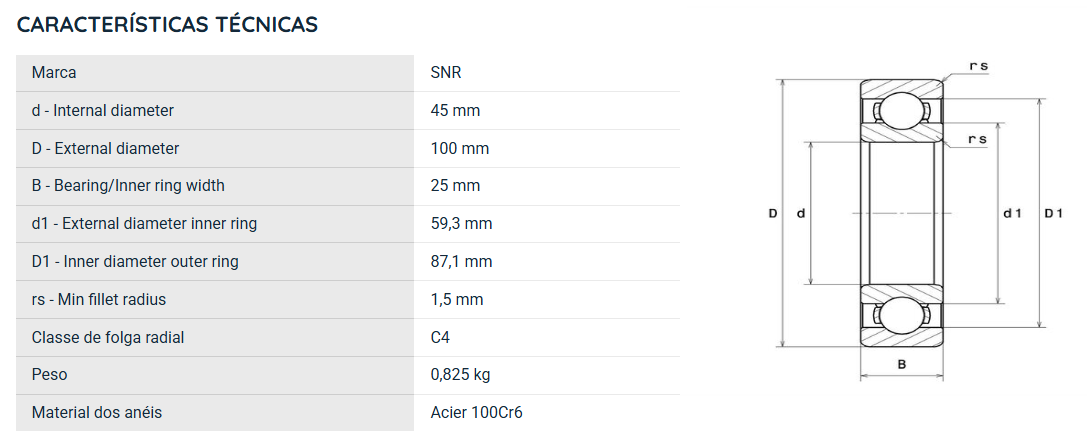Screen dimensions: 1088x444
Task: Select the D - External diameter label
Action: pos(105,148)
